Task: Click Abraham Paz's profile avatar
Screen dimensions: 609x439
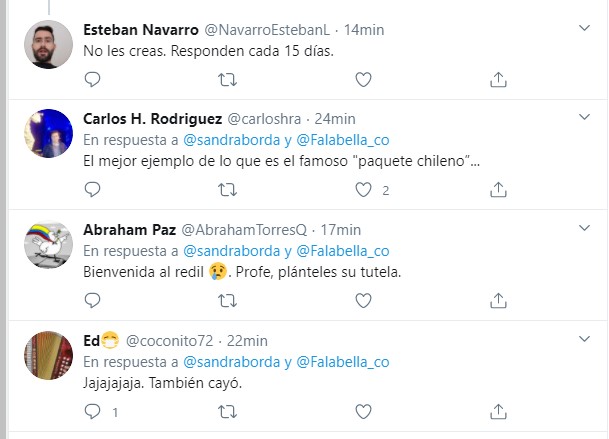Action: [x=48, y=243]
